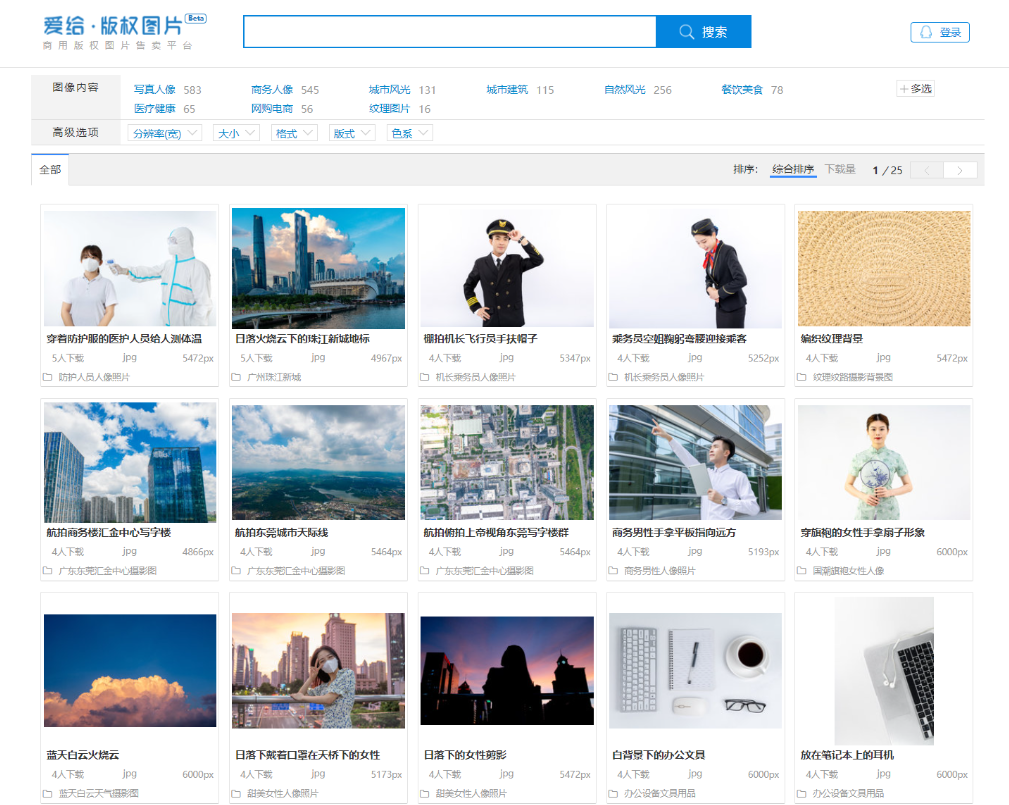
Task: Open the 东莞城市天际线 aerial thumbnail
Action: tap(319, 462)
